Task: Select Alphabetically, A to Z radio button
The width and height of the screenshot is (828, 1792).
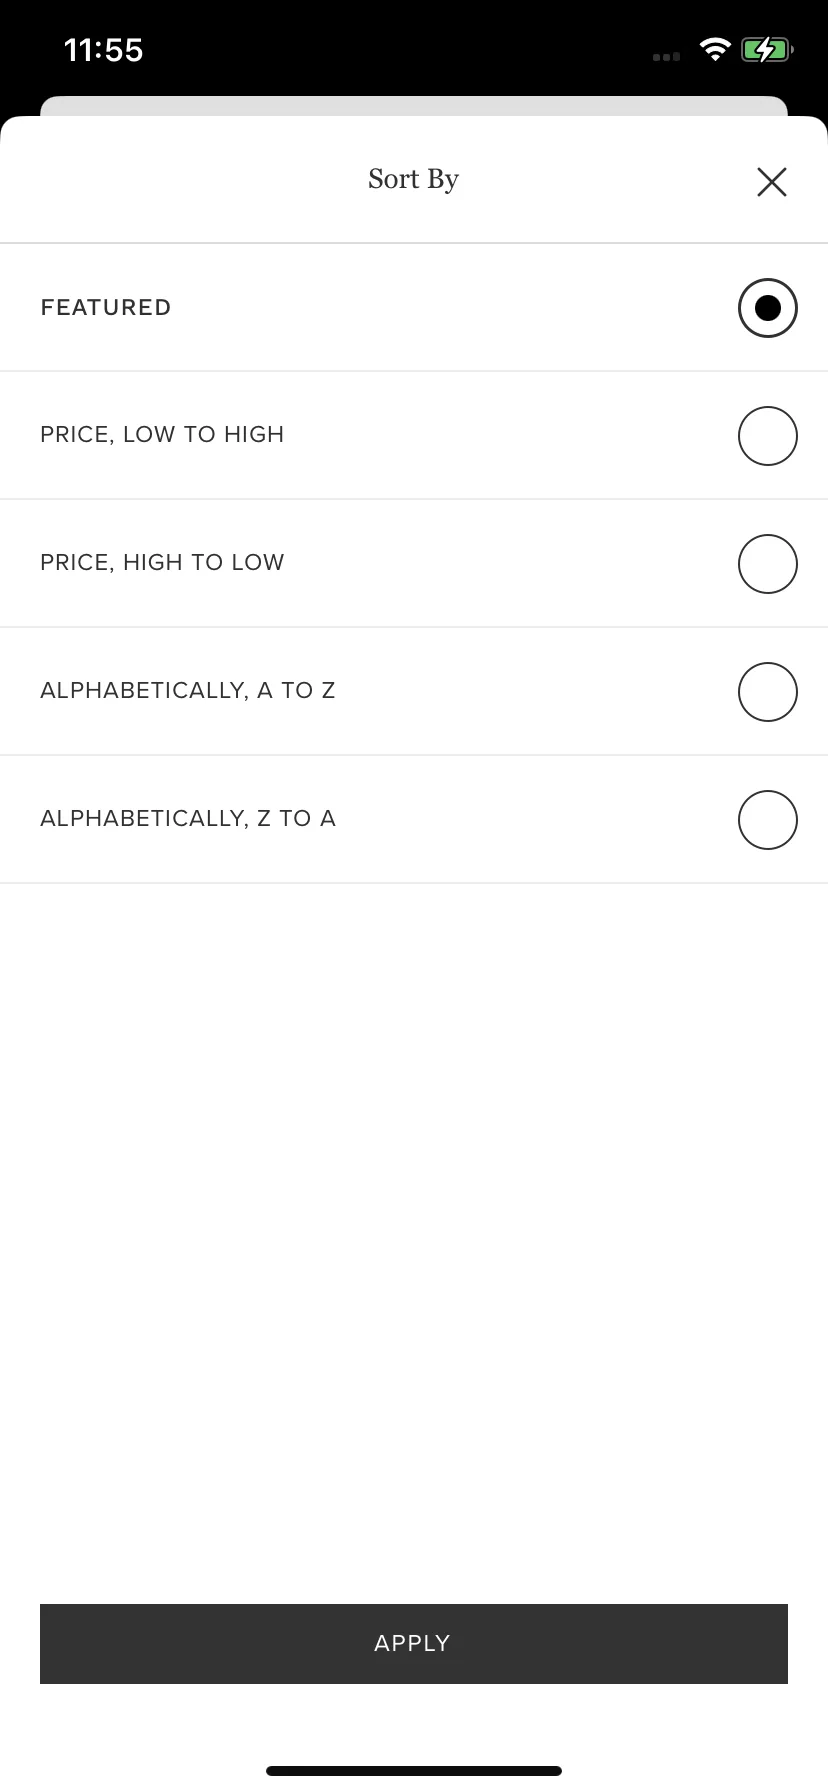Action: tap(768, 692)
